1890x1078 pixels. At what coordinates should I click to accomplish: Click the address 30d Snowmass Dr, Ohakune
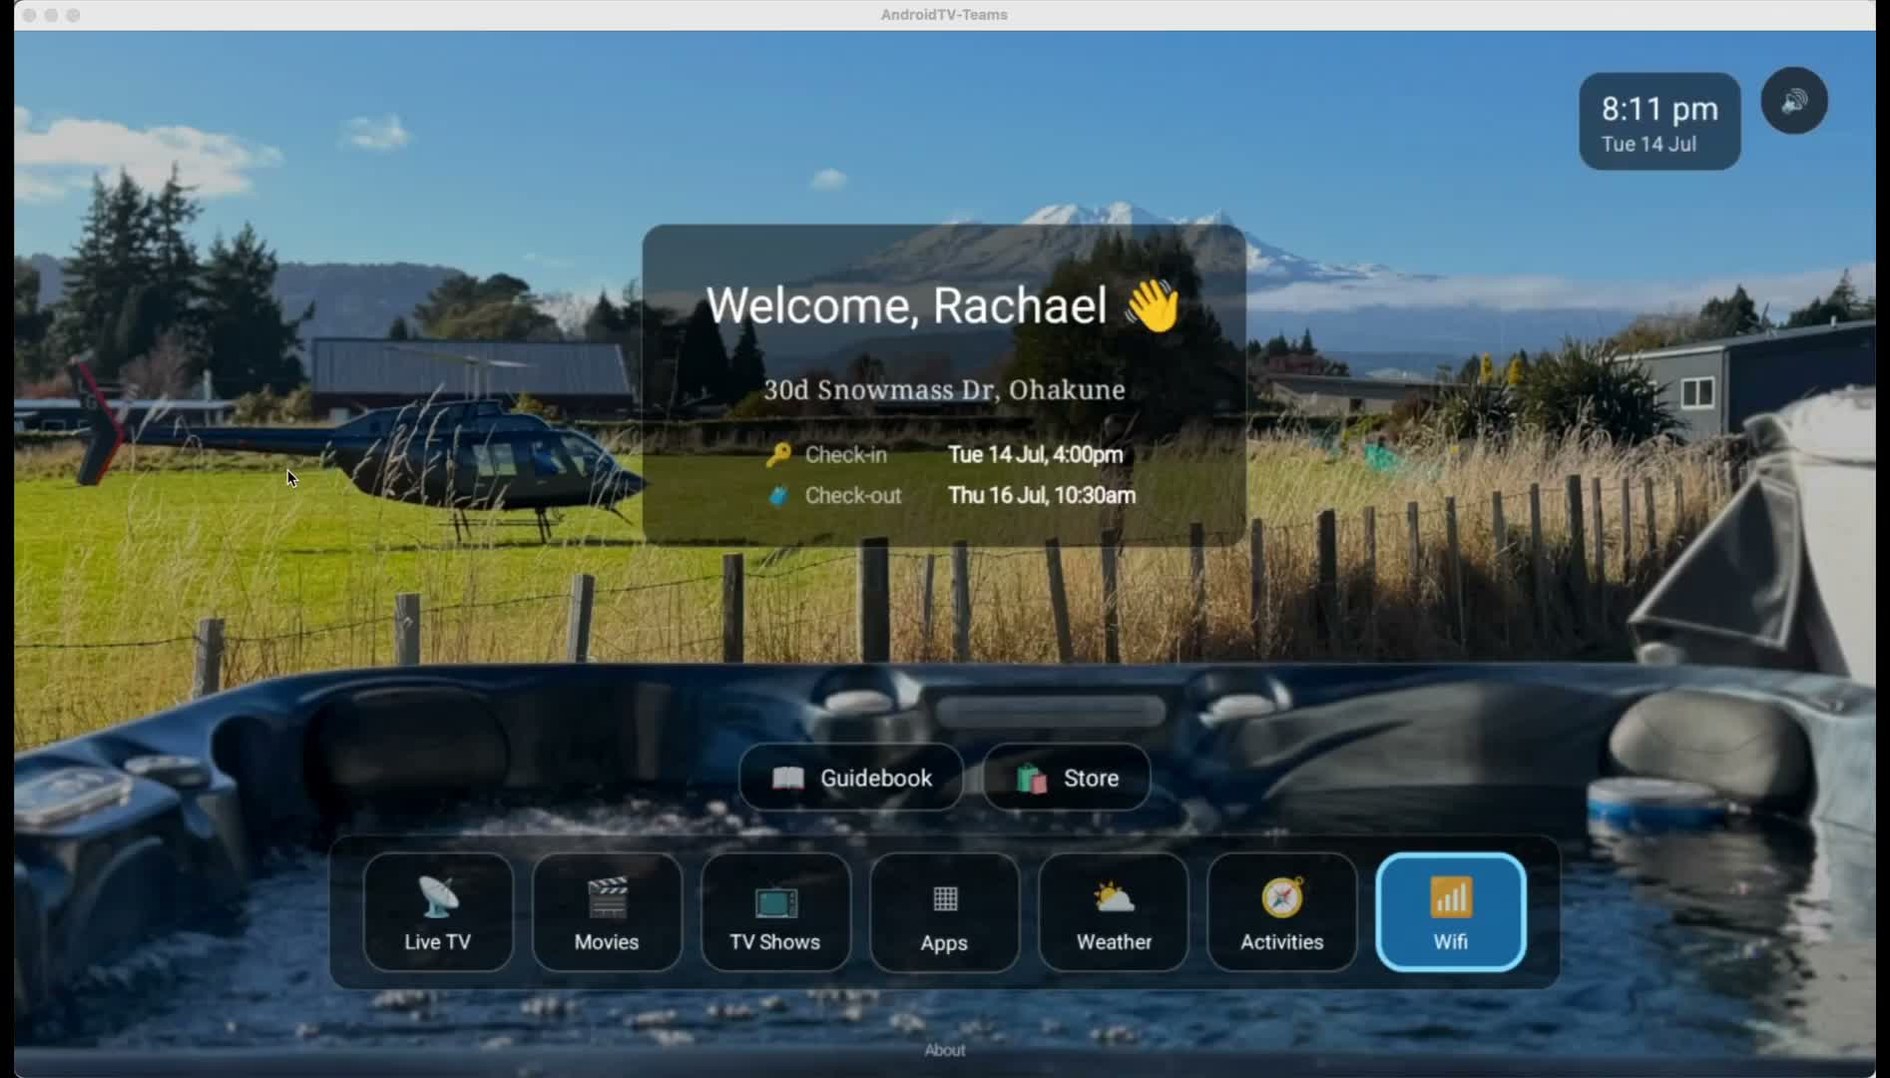(x=944, y=390)
